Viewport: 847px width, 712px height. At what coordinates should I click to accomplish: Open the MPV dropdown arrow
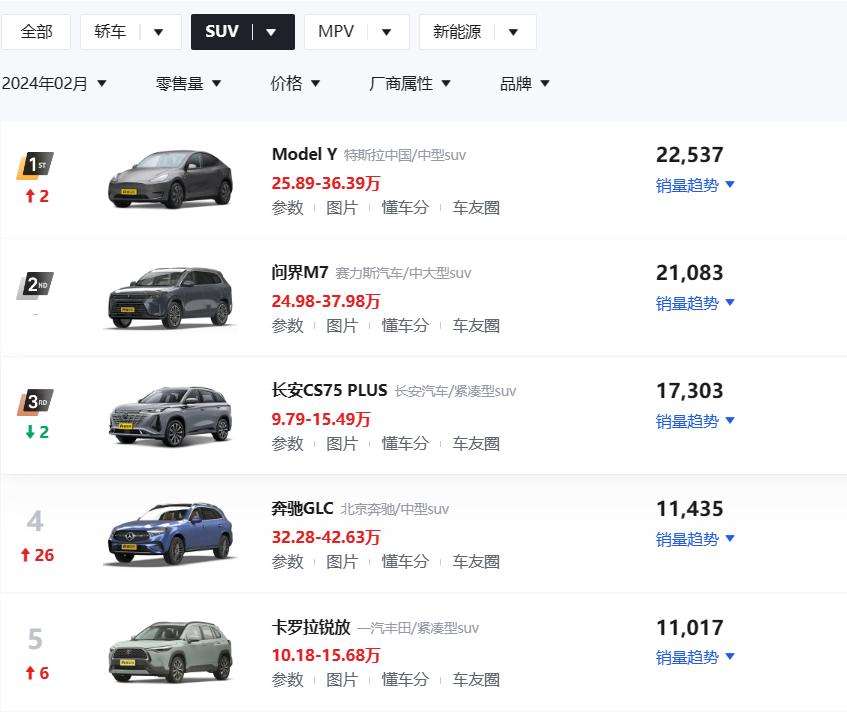(386, 32)
